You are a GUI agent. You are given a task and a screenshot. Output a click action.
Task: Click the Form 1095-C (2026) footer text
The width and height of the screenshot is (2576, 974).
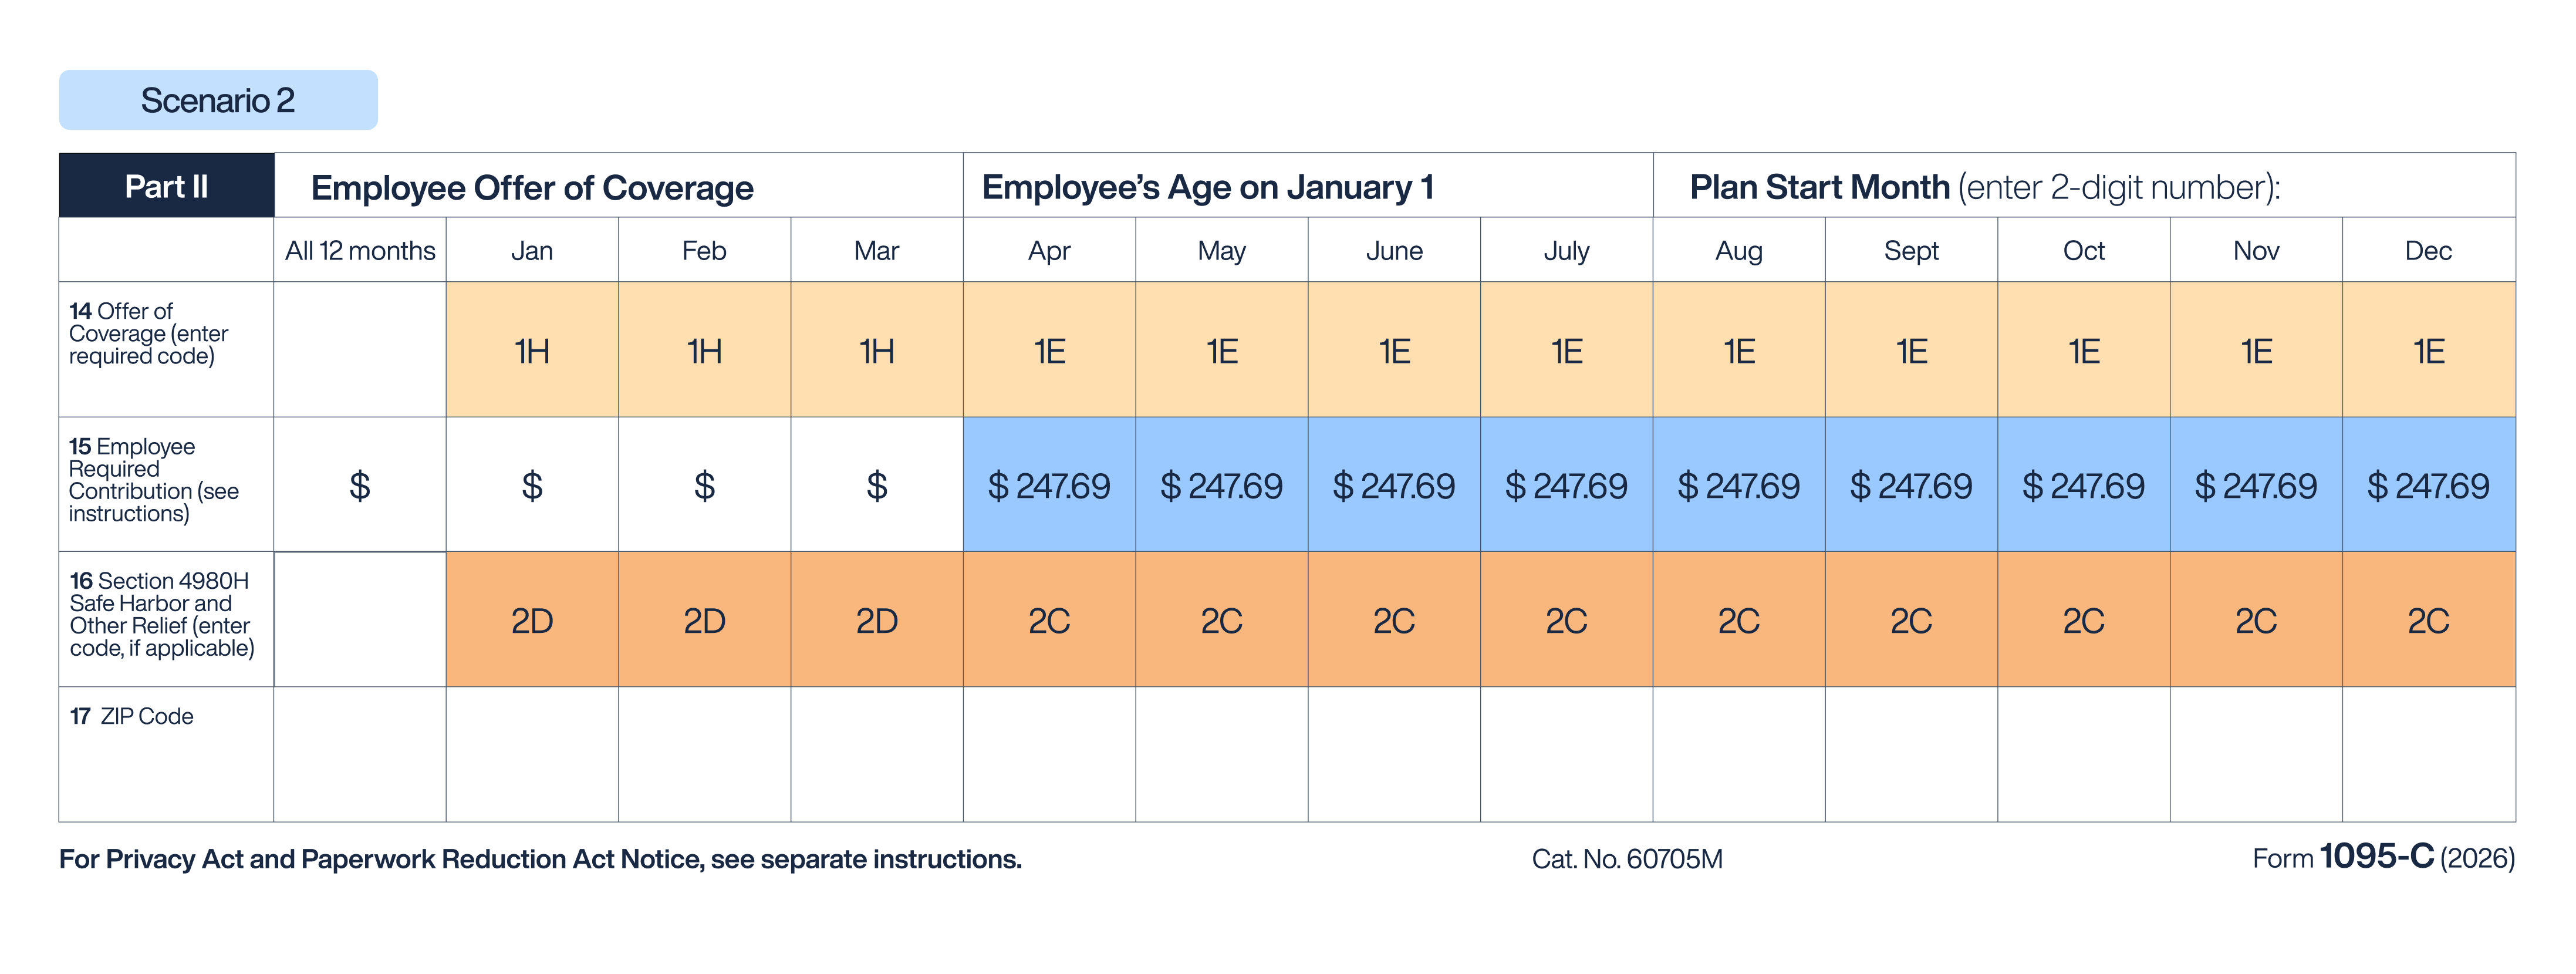(2383, 858)
